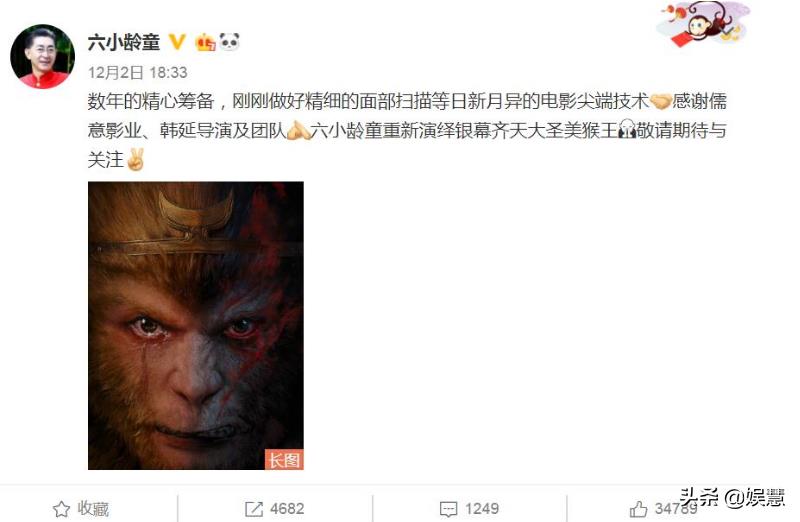The height and width of the screenshot is (522, 800).
Task: Click the panda badge icon
Action: point(229,41)
